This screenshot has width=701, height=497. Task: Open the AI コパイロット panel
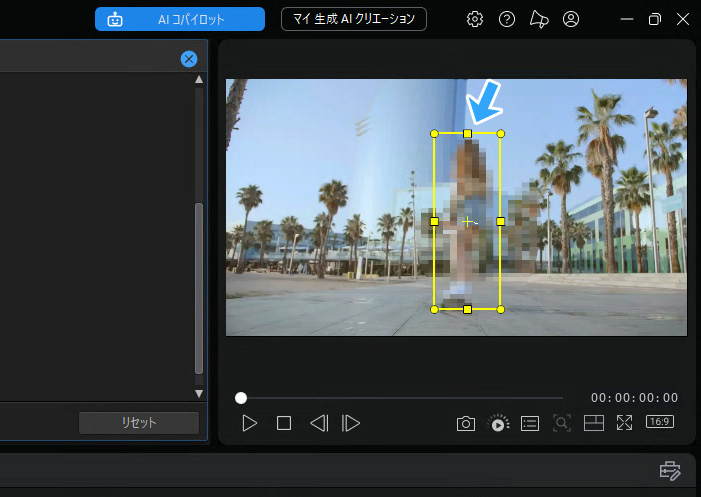click(x=180, y=19)
